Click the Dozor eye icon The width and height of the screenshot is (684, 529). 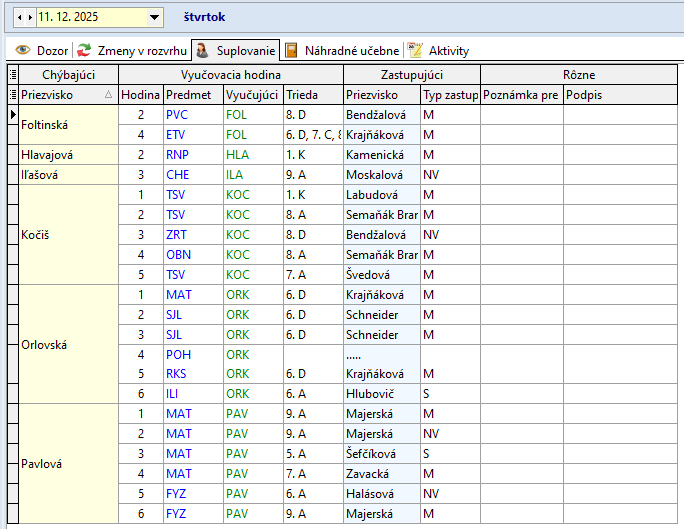(22, 50)
